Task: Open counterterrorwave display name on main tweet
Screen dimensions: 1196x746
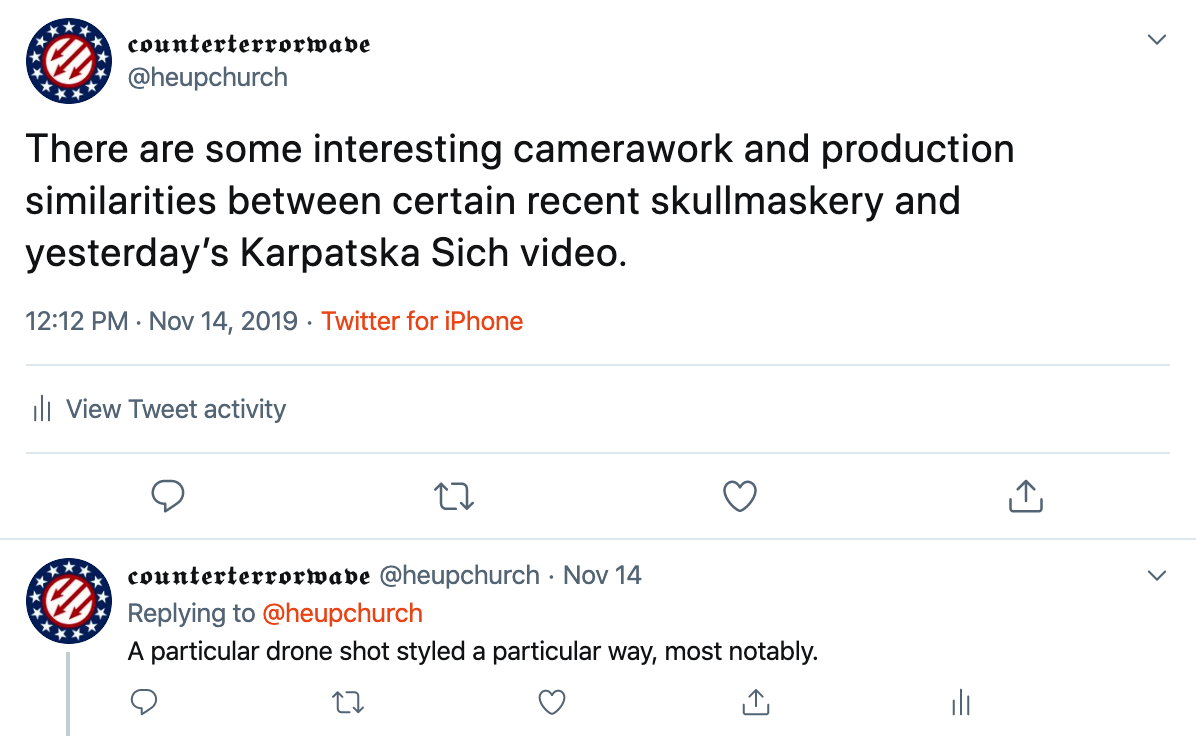Action: 249,44
